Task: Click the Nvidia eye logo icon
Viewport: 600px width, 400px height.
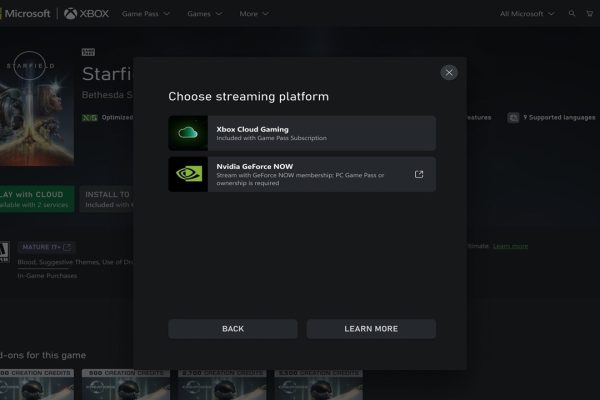Action: click(188, 174)
